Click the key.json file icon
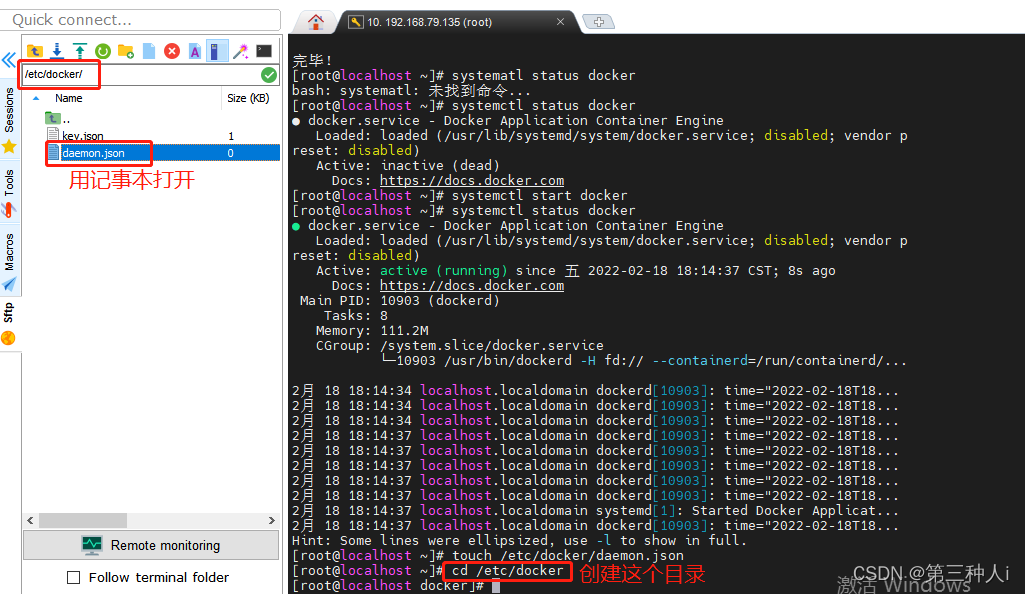 pos(53,135)
